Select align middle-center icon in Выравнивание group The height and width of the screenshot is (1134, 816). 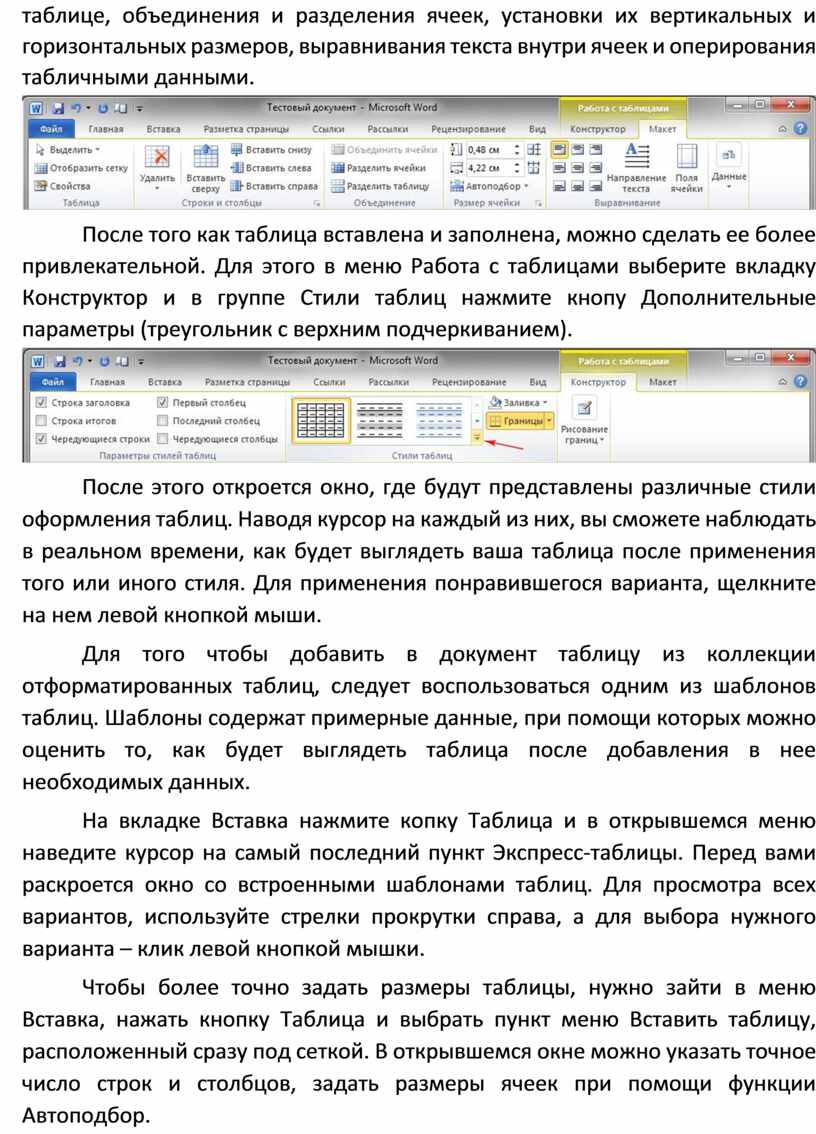click(x=577, y=168)
